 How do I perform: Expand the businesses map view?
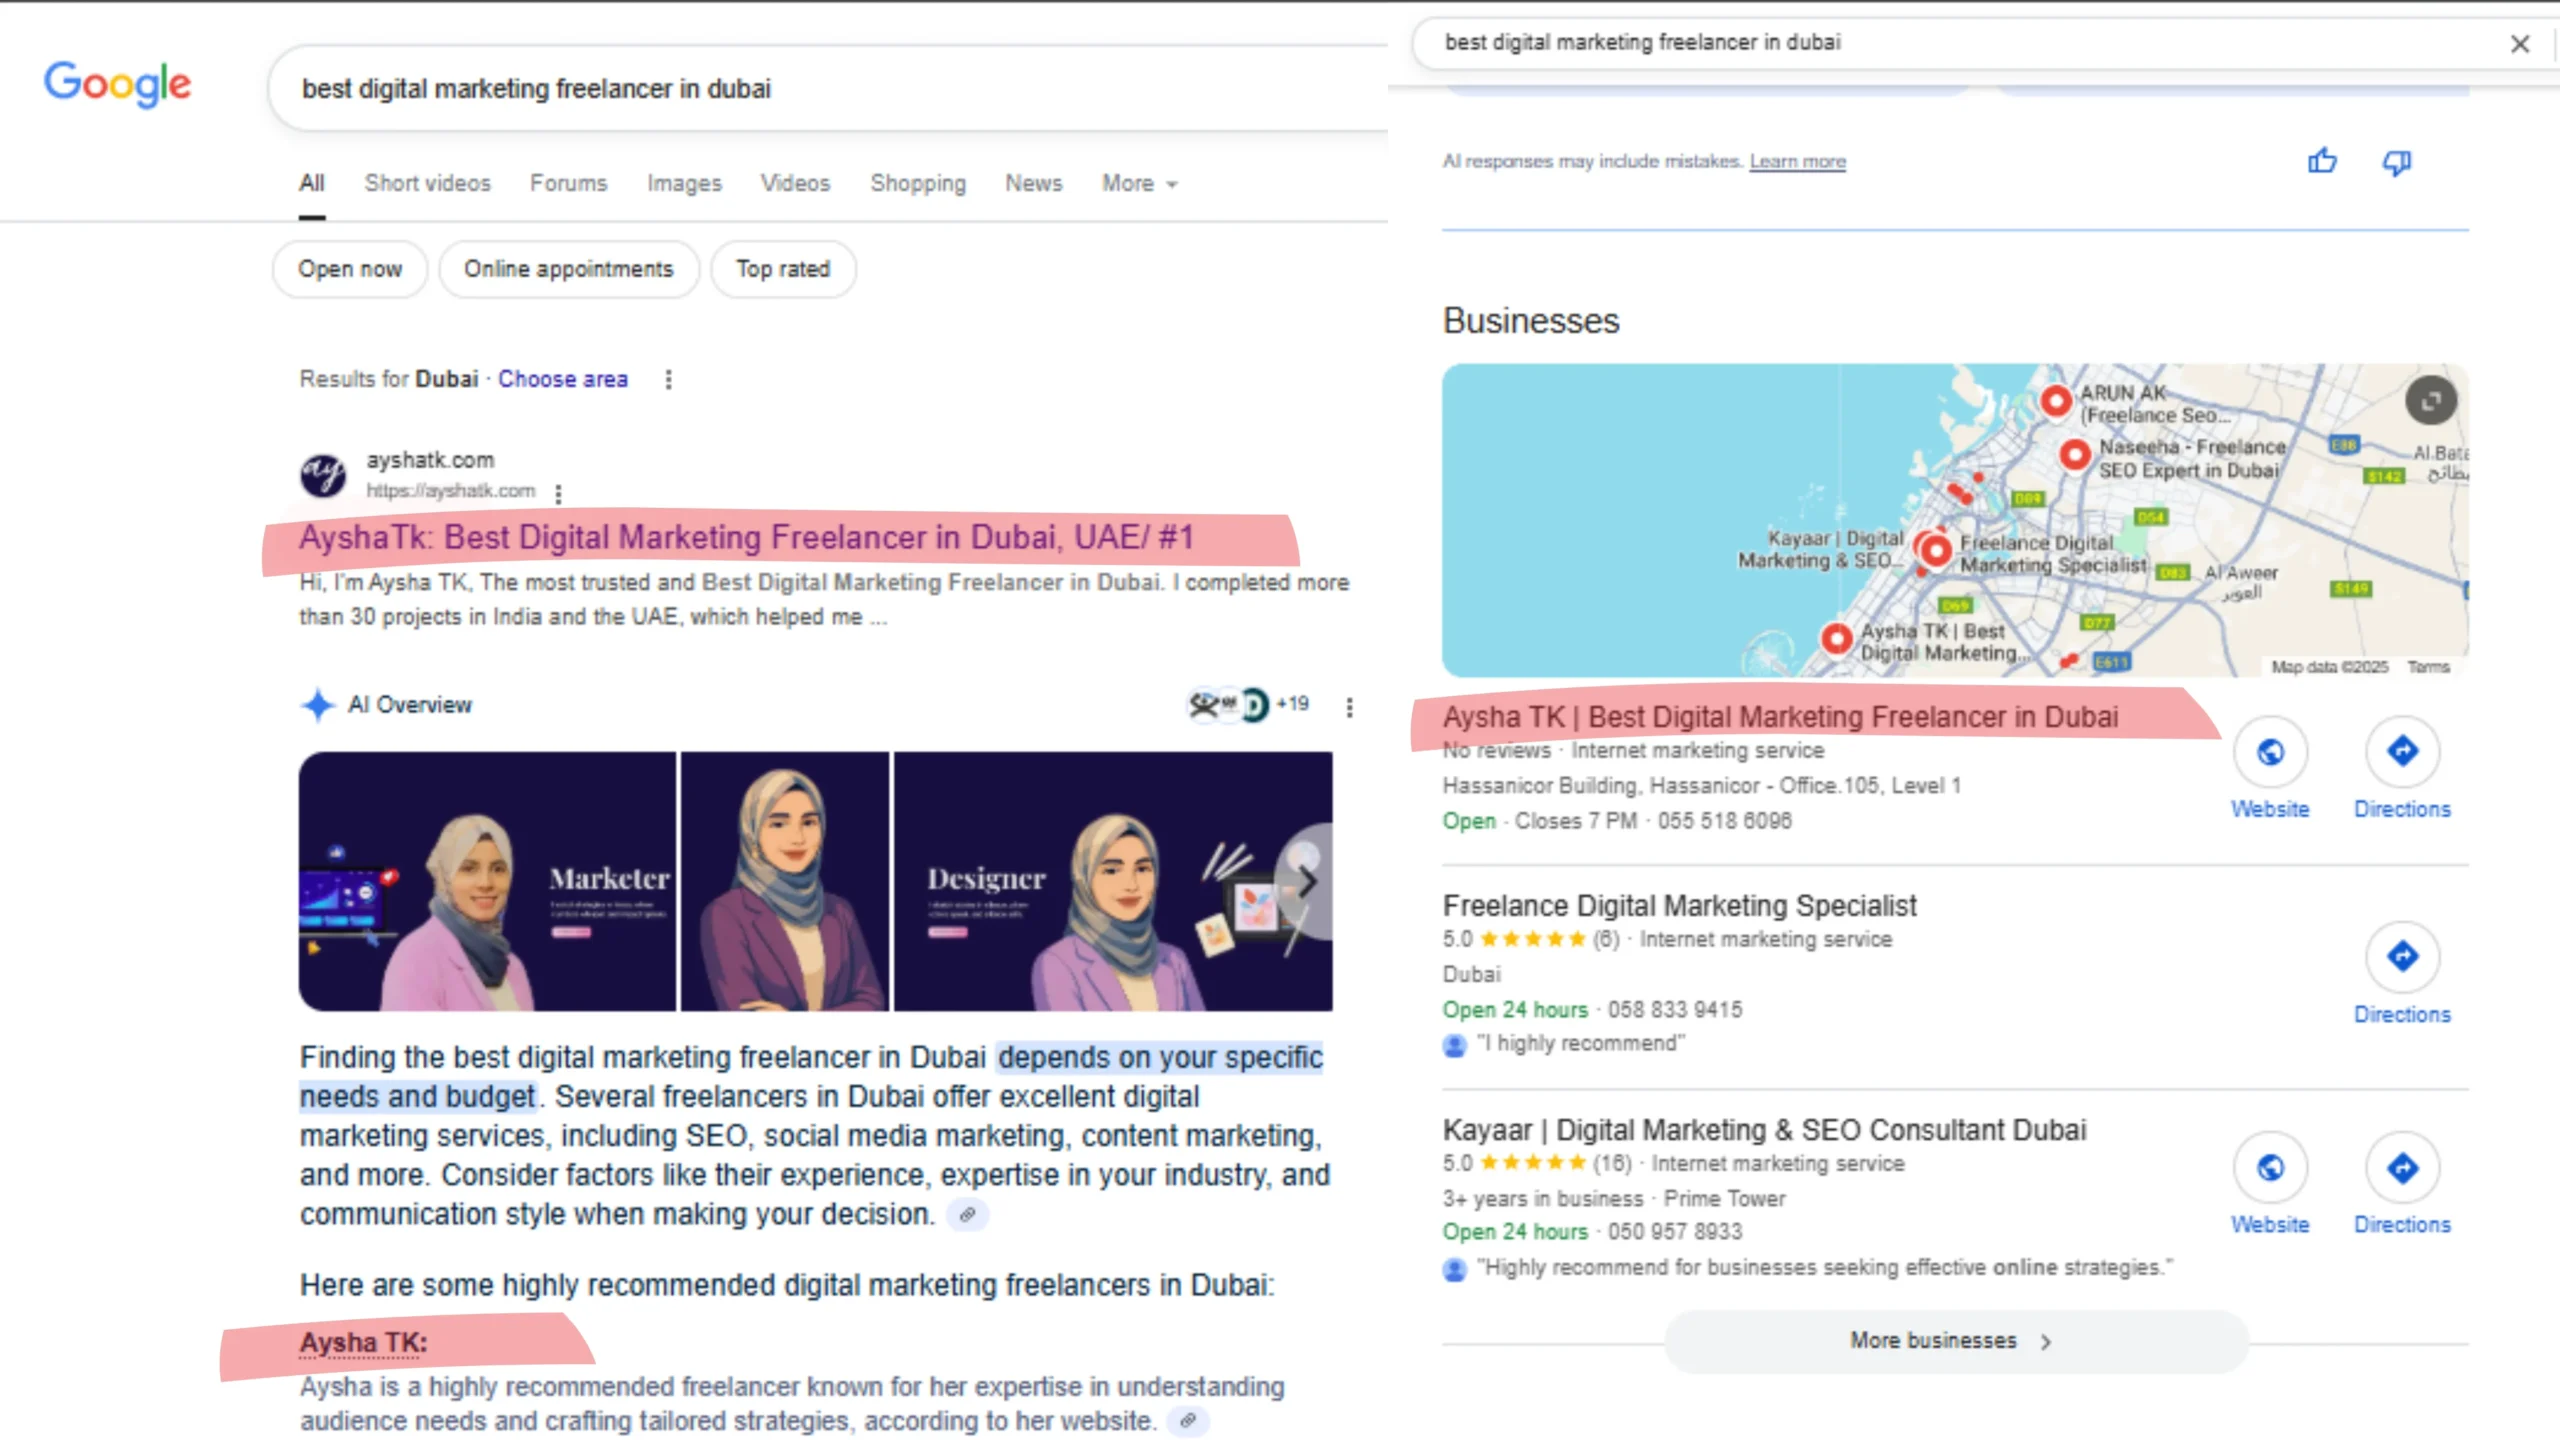(x=2431, y=401)
